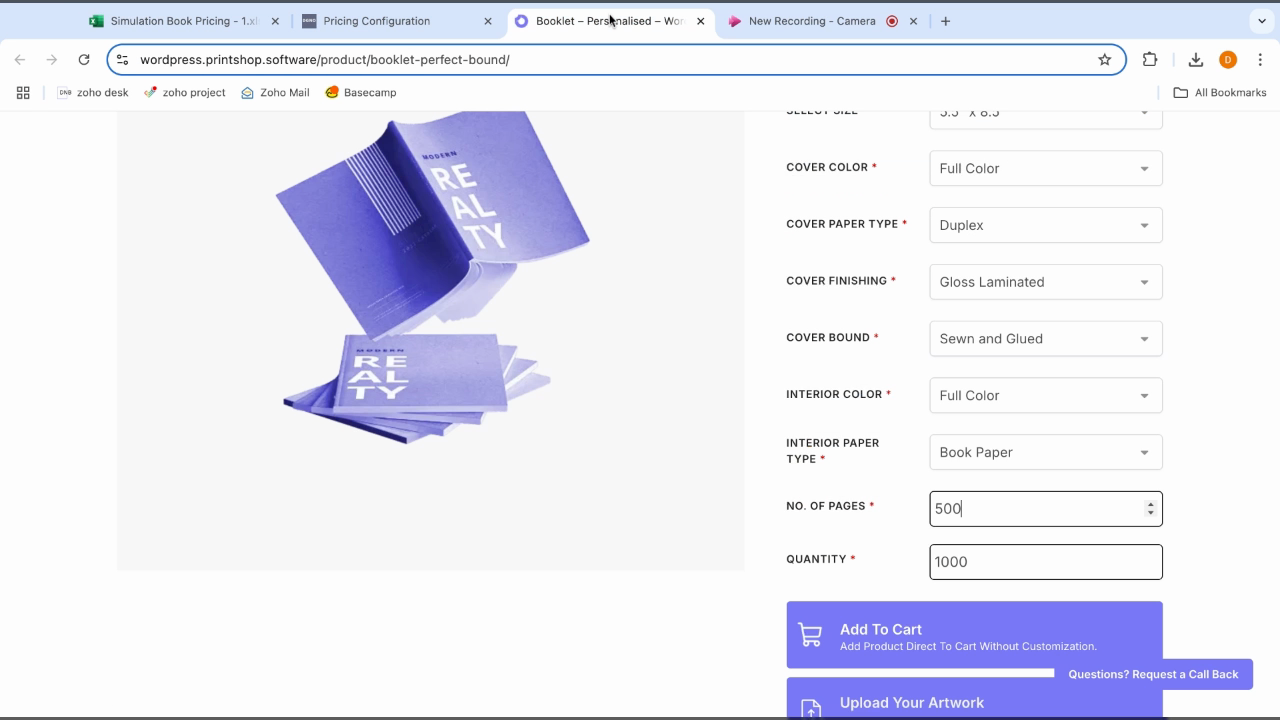This screenshot has height=720, width=1280.
Task: Click the Add To Cart button
Action: click(x=974, y=636)
